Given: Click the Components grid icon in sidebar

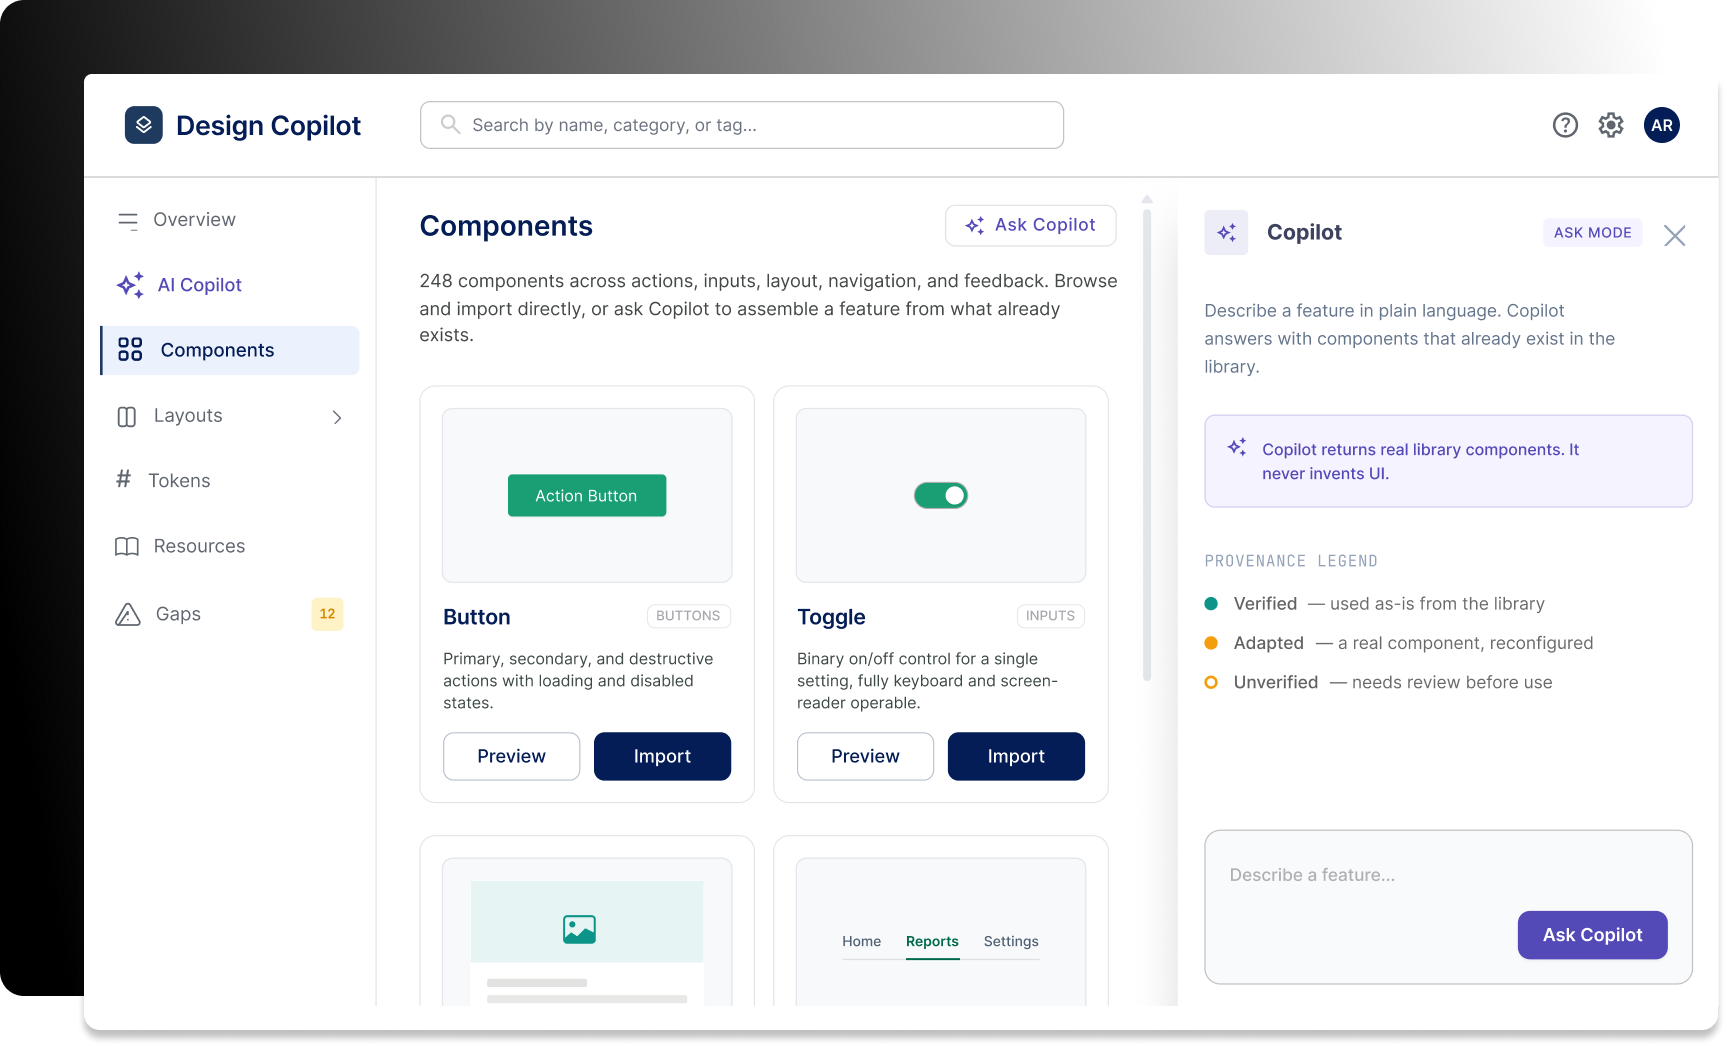Looking at the screenshot, I should [x=130, y=350].
